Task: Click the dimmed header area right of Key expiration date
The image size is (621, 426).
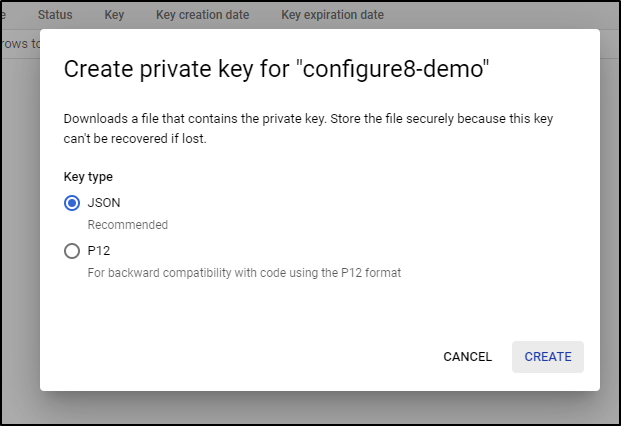Action: point(499,15)
